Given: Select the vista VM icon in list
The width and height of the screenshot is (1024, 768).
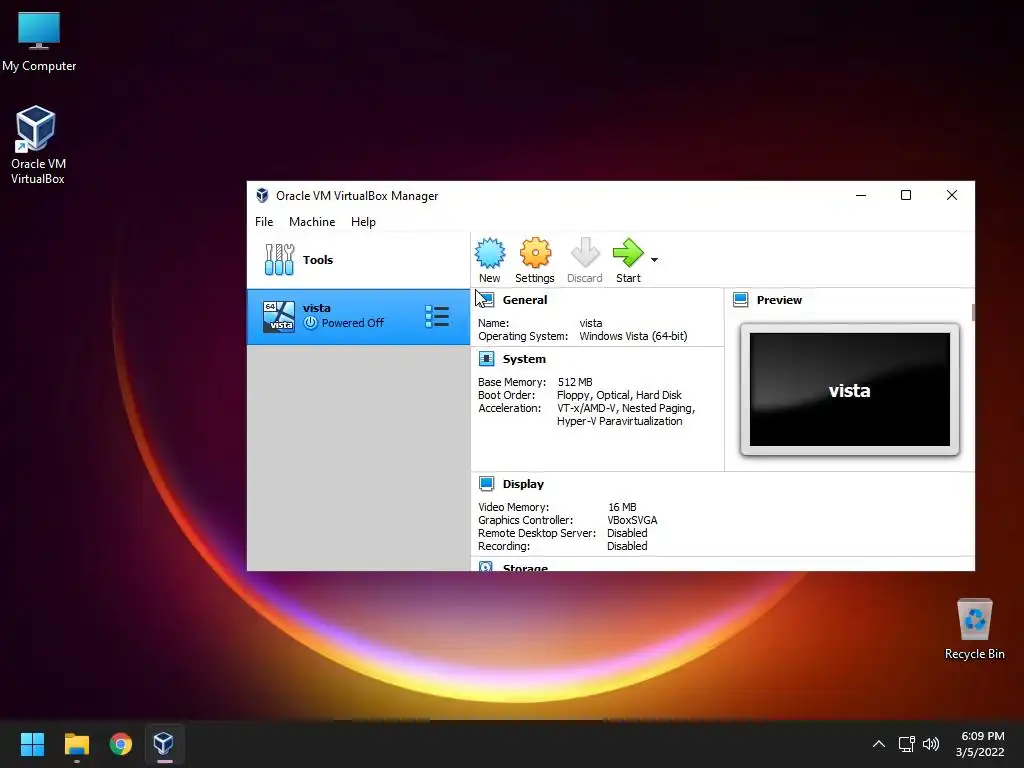Looking at the screenshot, I should point(279,317).
